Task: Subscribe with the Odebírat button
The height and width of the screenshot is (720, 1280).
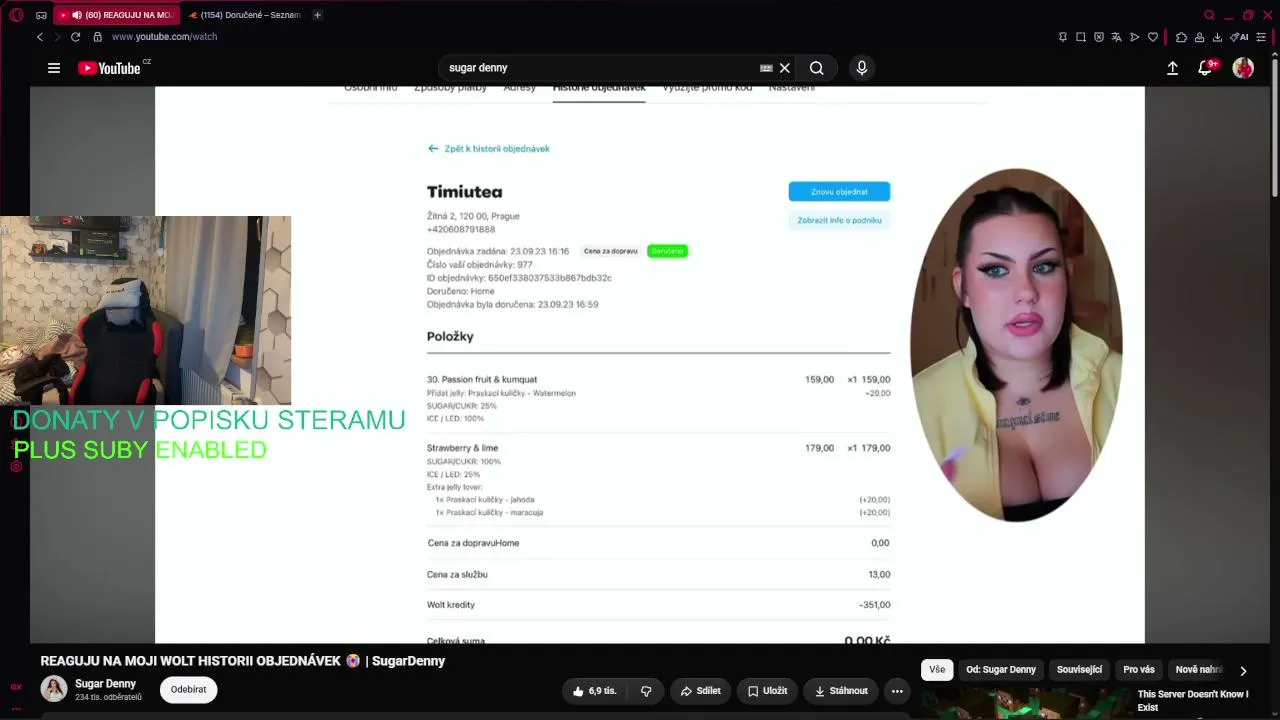Action: tap(188, 690)
